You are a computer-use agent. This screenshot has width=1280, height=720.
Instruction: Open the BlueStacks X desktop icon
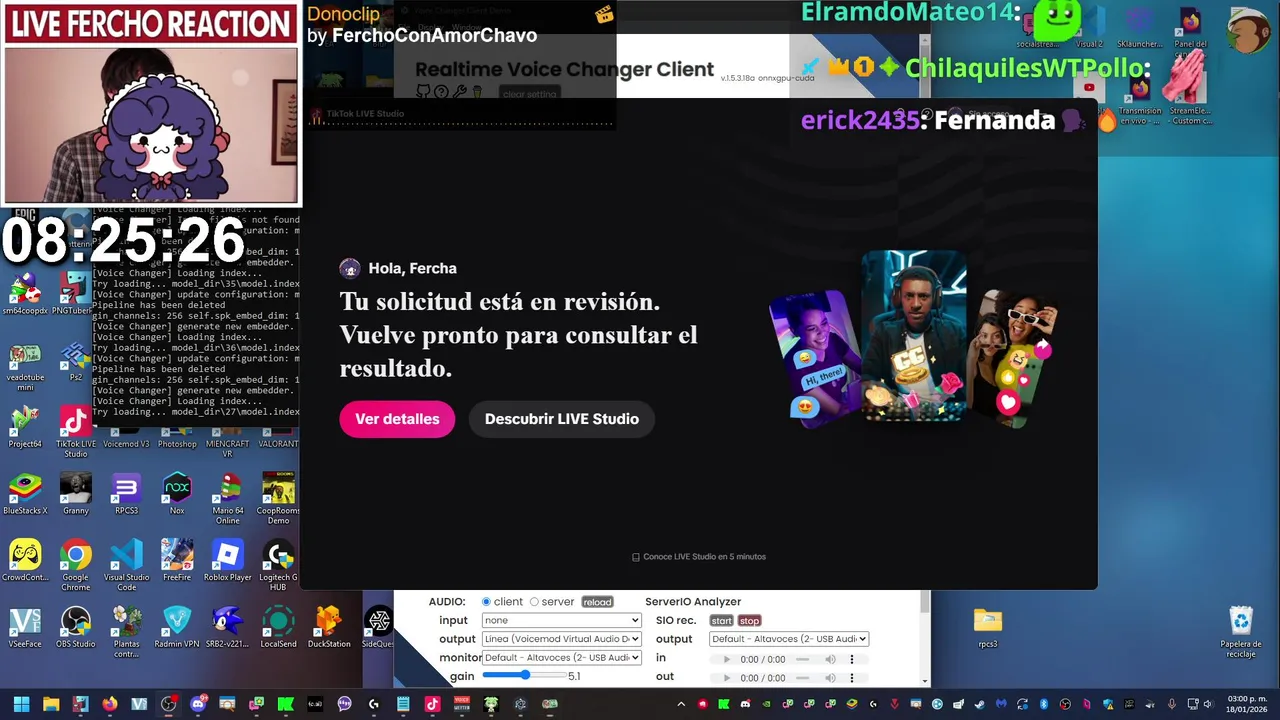point(25,495)
